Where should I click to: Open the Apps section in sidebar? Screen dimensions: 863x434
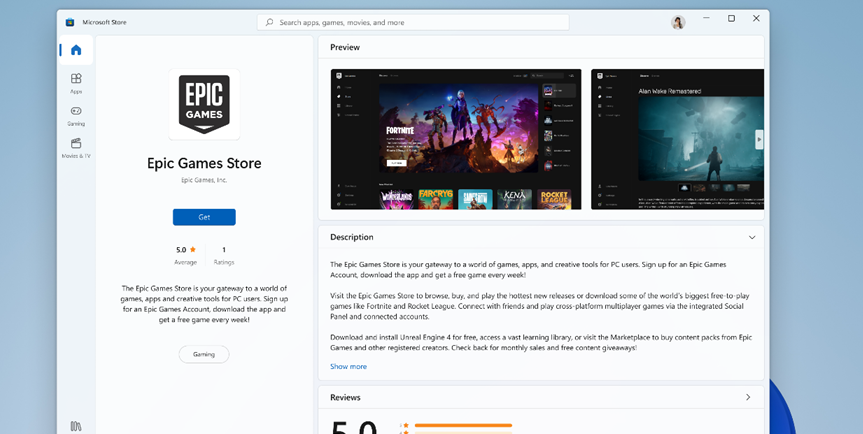(76, 83)
